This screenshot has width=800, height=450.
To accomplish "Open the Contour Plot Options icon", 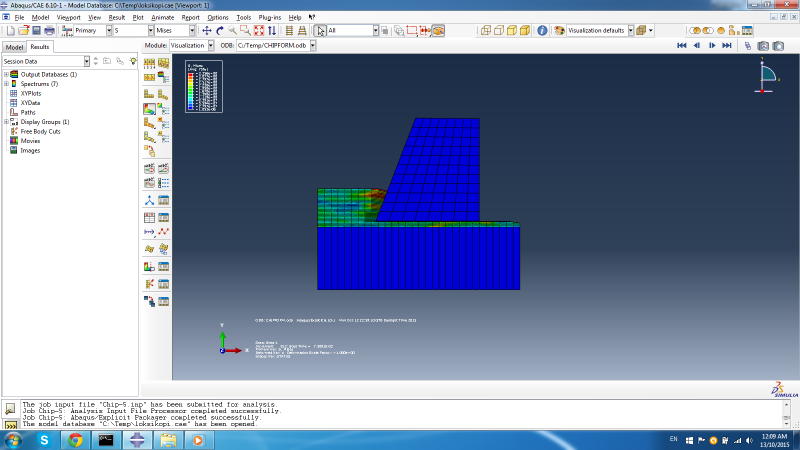I will click(x=163, y=109).
